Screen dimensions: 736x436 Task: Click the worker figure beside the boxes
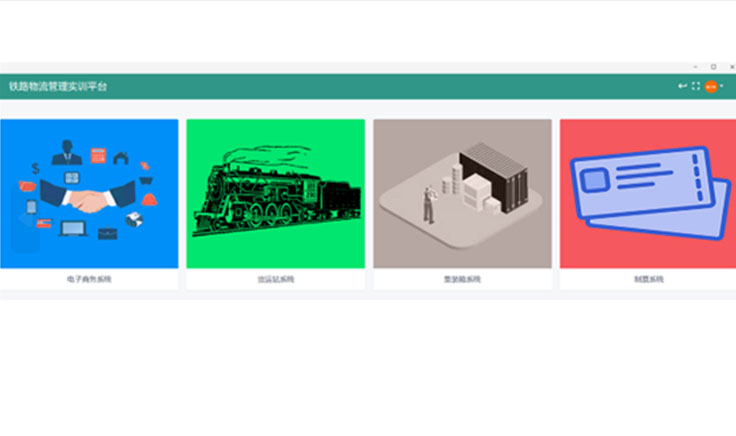point(429,204)
